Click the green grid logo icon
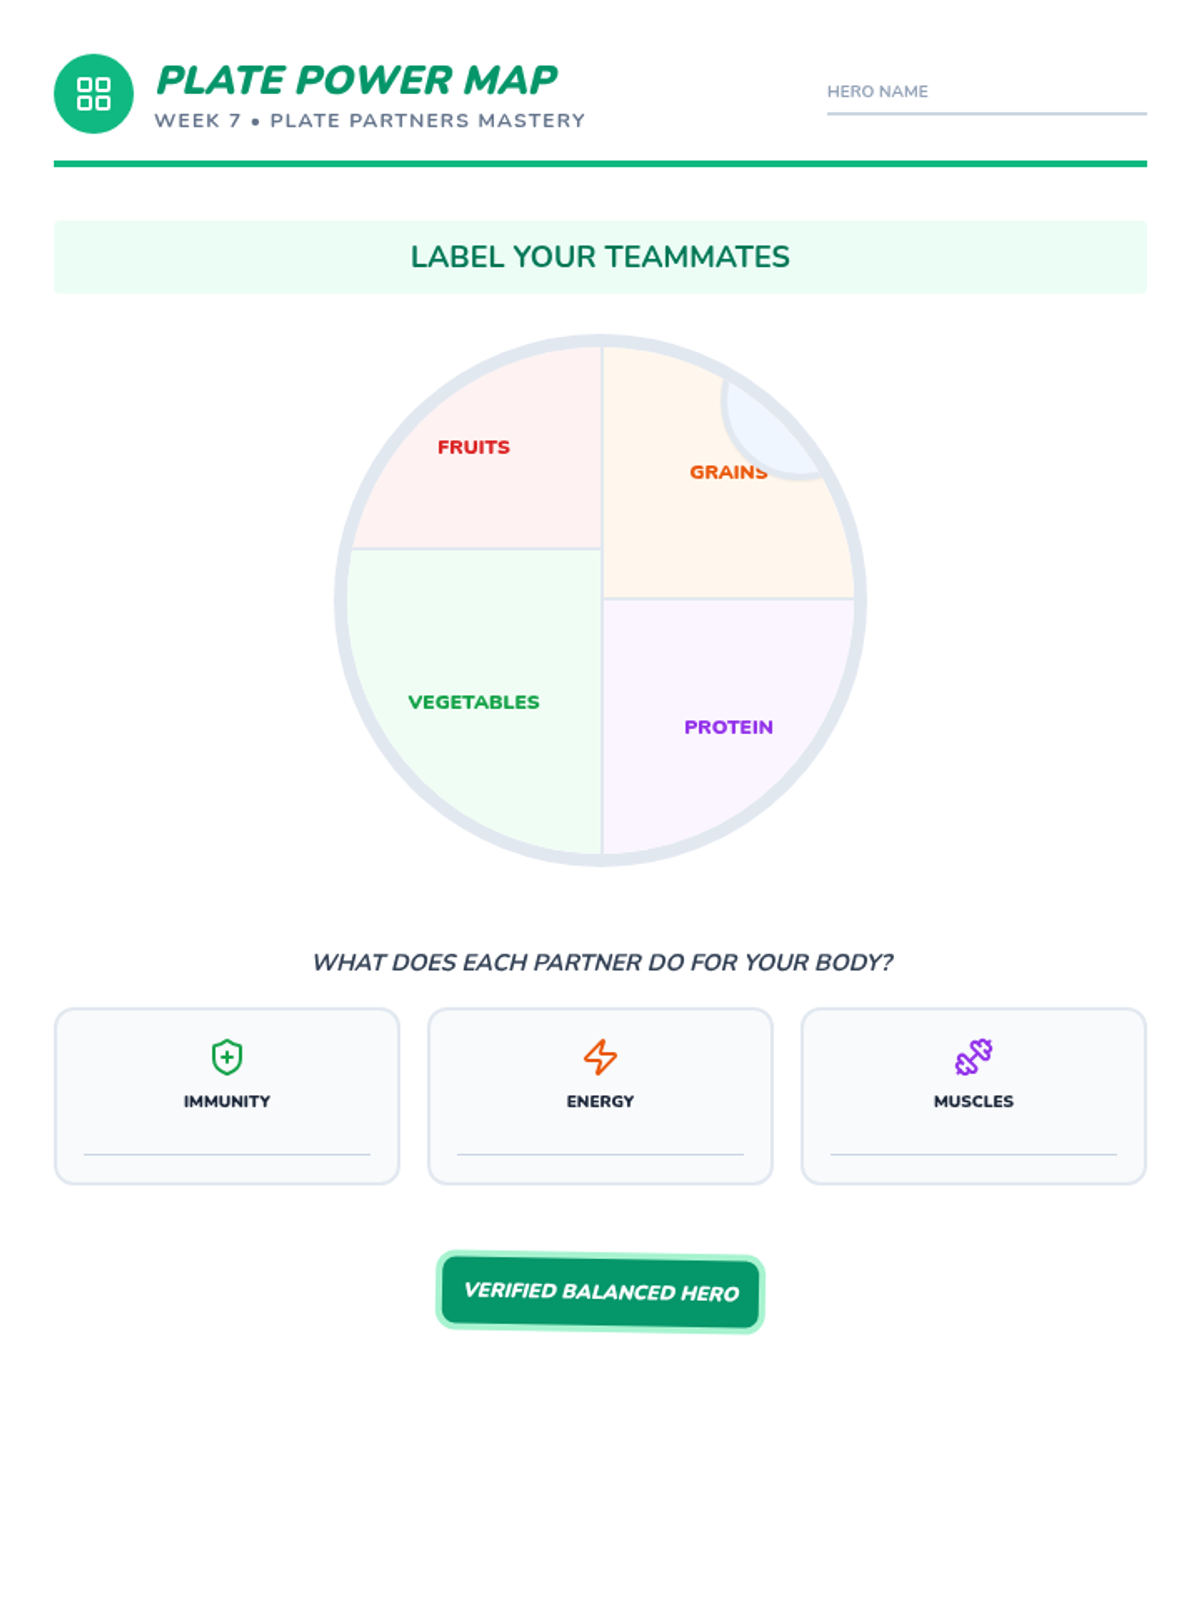Screen dimensions: 1200x1600 (93, 94)
